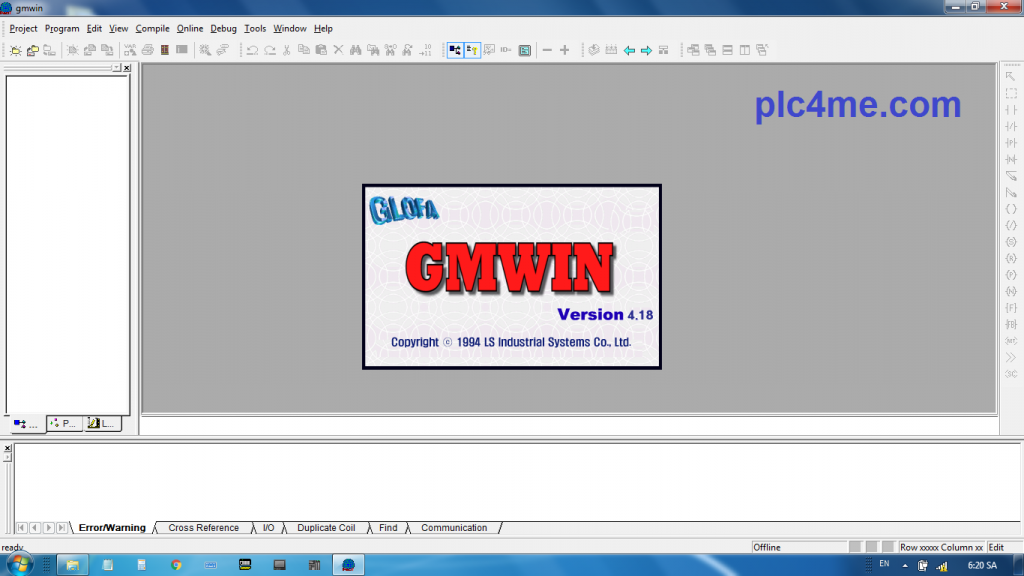Screen dimensions: 1024x576
Task: Open the Compile menu
Action: tap(152, 29)
